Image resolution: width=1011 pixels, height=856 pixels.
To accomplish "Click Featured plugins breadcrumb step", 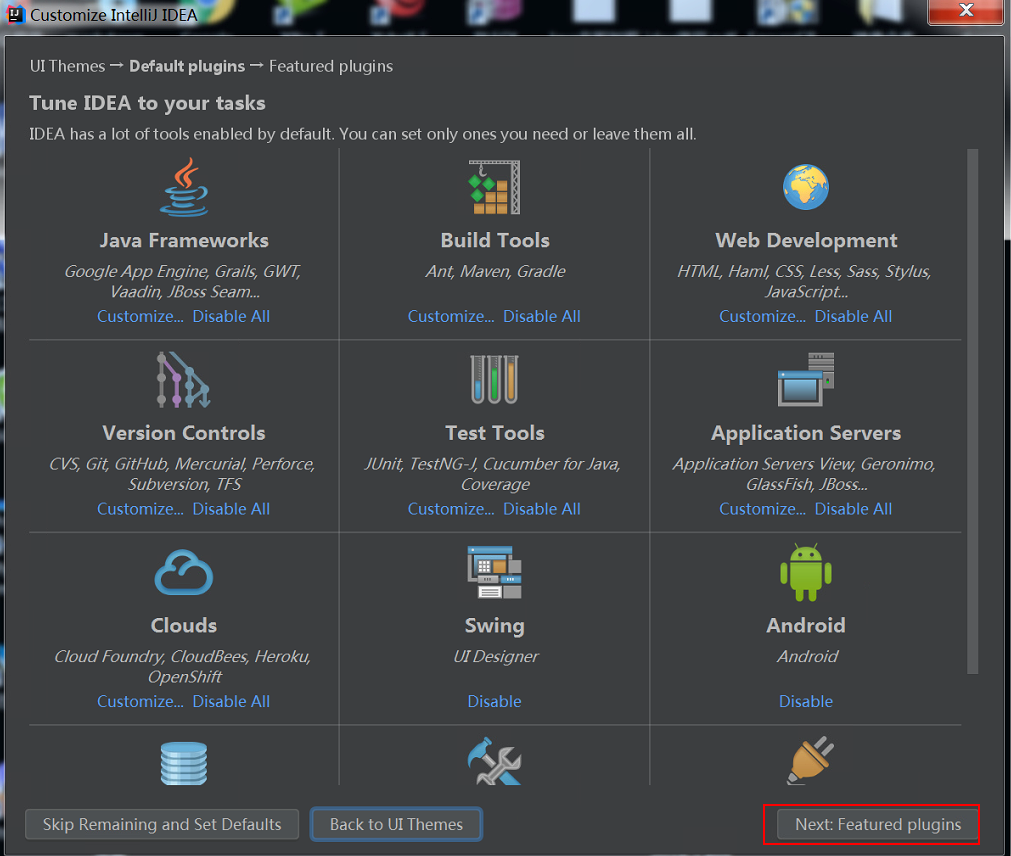I will click(331, 66).
